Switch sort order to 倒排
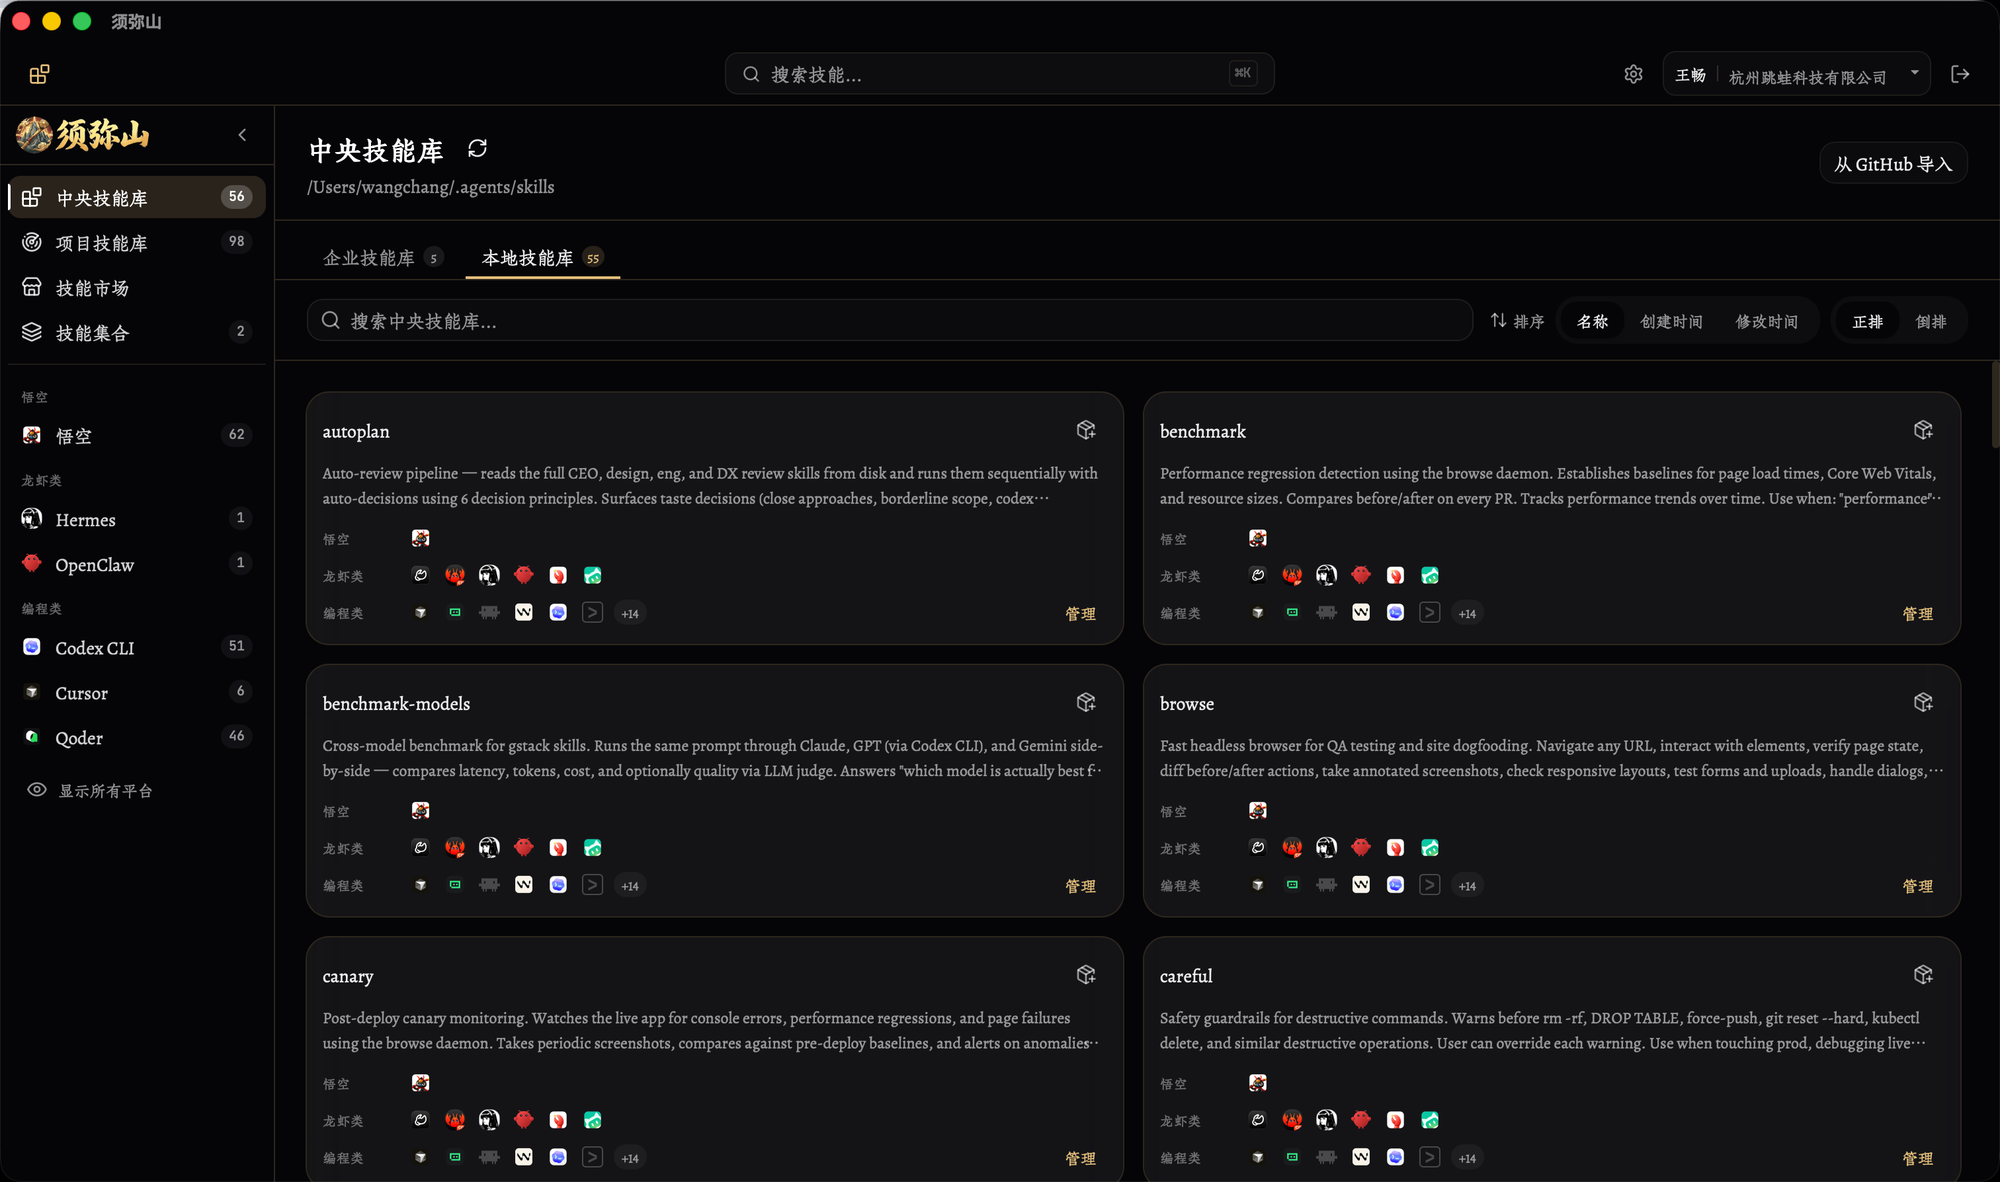Image resolution: width=2000 pixels, height=1182 pixels. 1930,321
